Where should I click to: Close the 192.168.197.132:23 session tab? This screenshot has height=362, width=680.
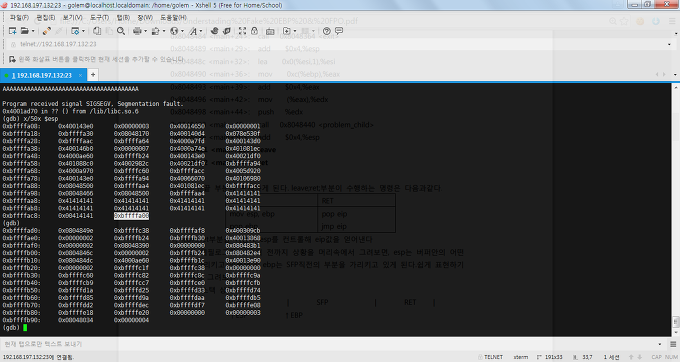(80, 75)
